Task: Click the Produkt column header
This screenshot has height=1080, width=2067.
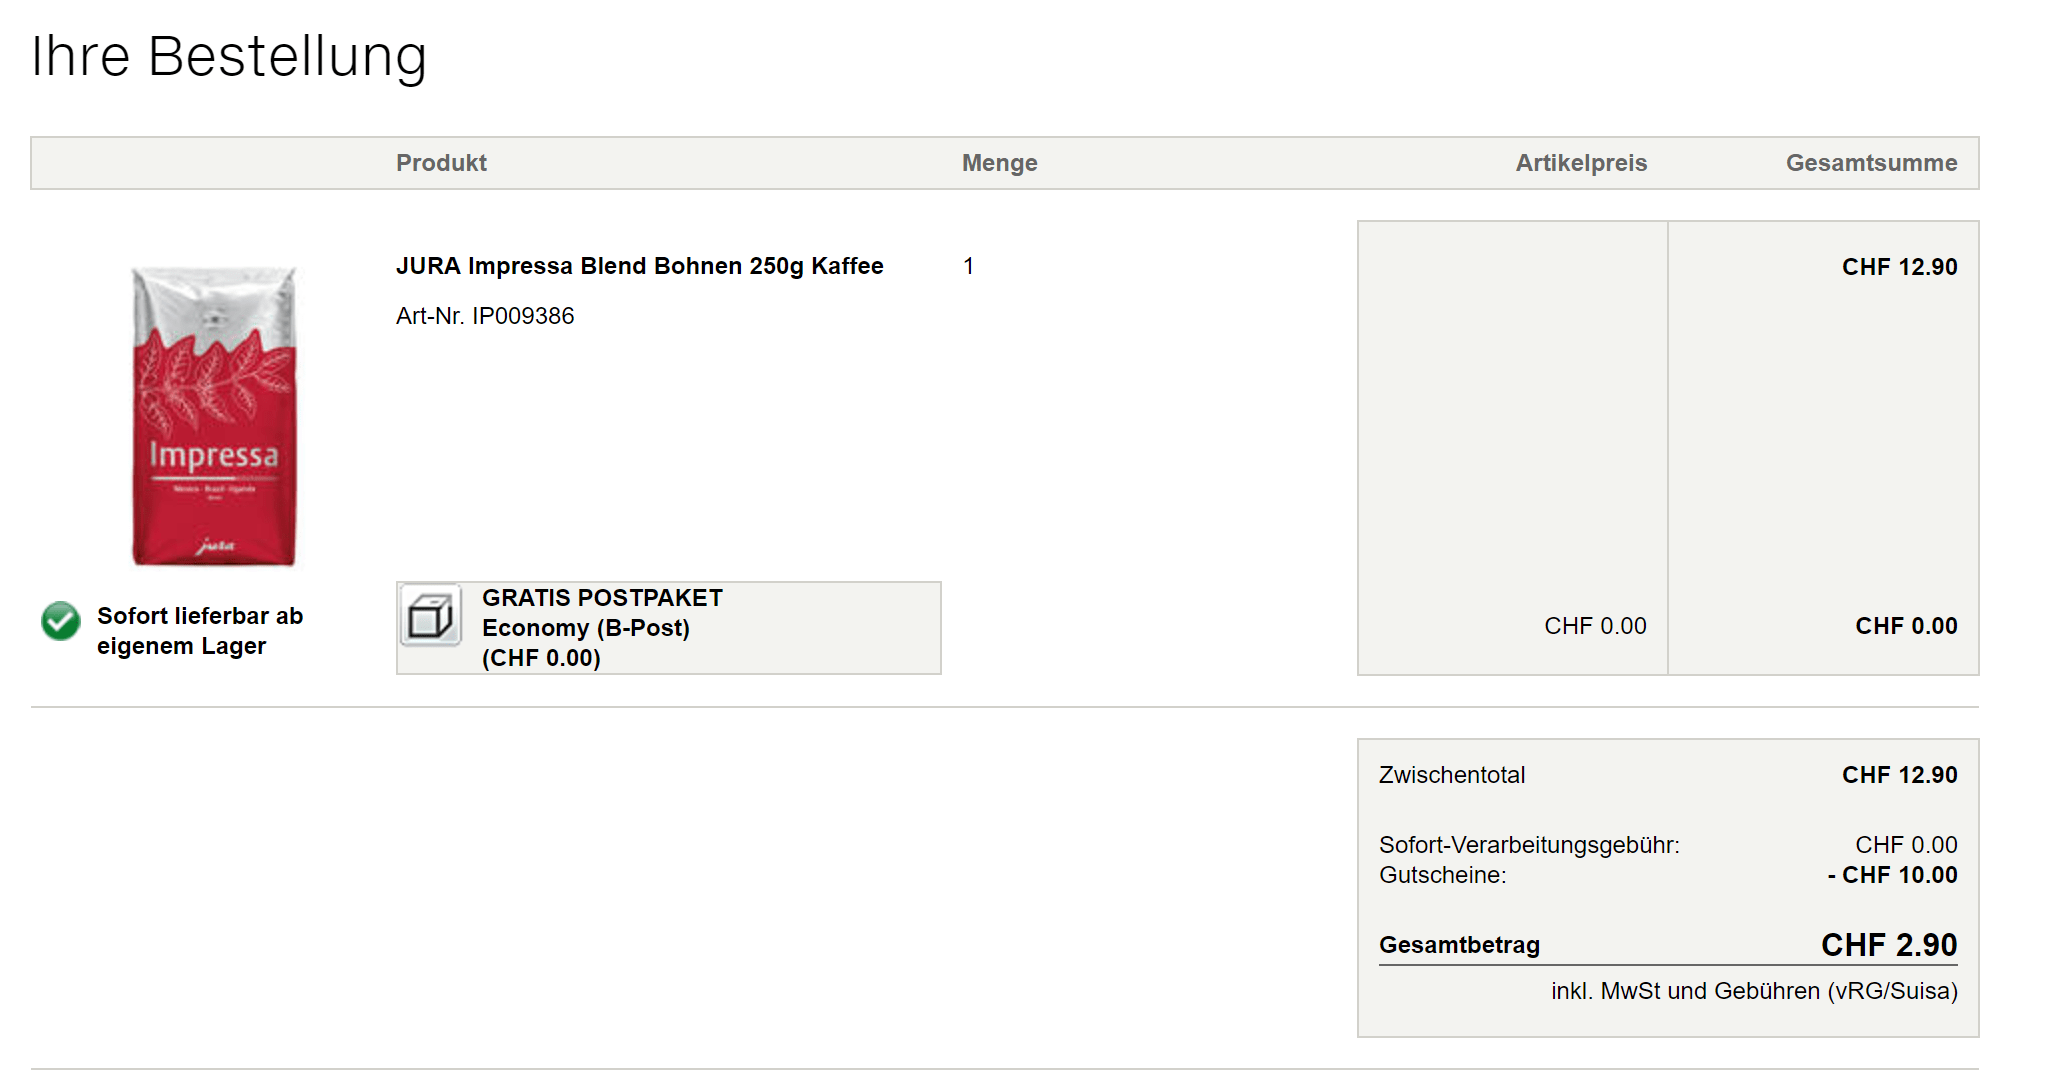Action: [x=441, y=163]
